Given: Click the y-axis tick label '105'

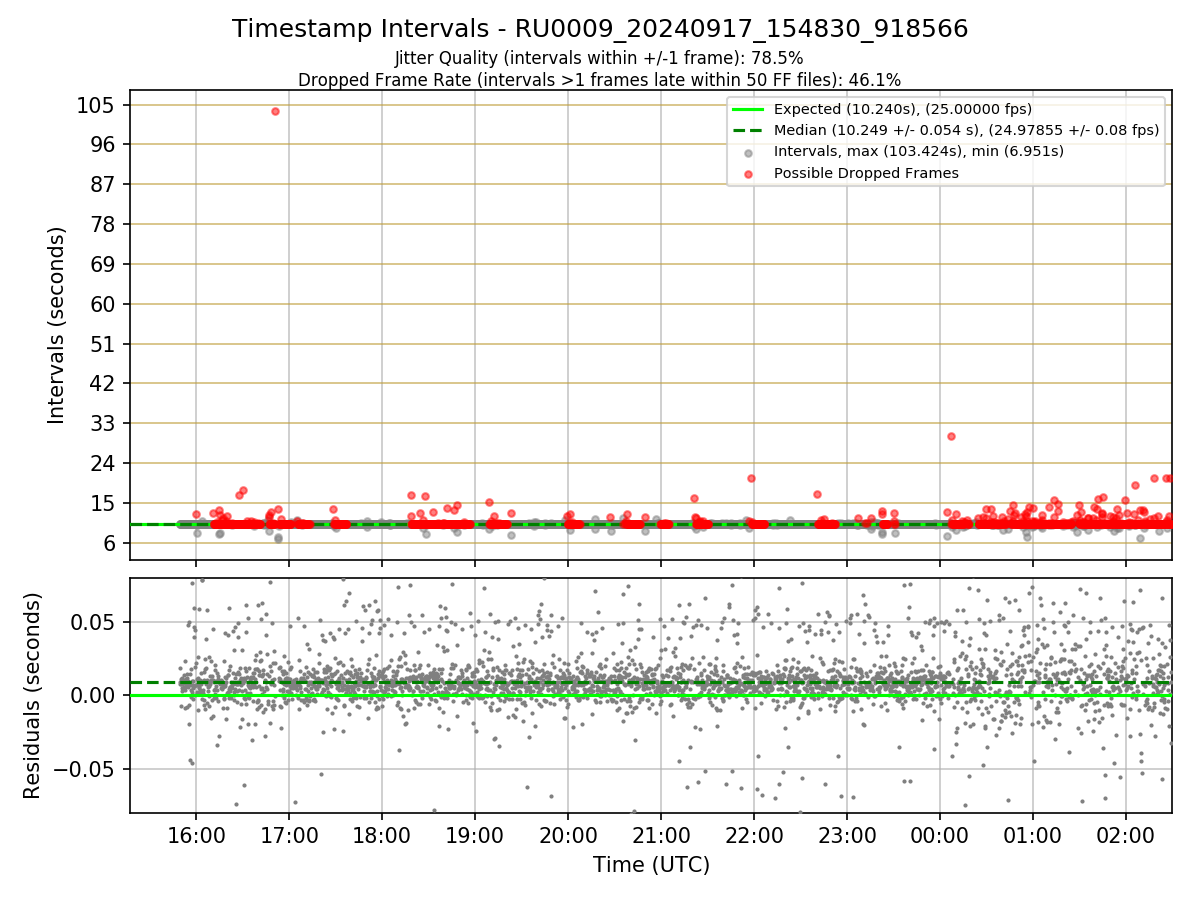Looking at the screenshot, I should [x=95, y=105].
